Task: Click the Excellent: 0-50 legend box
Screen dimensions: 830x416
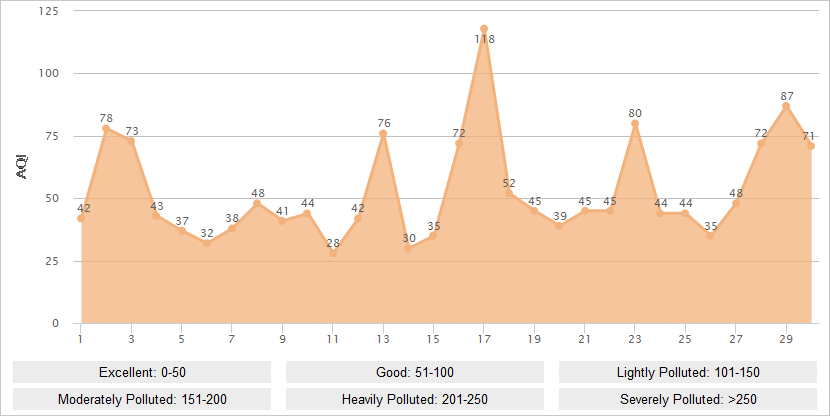Action: tap(142, 372)
